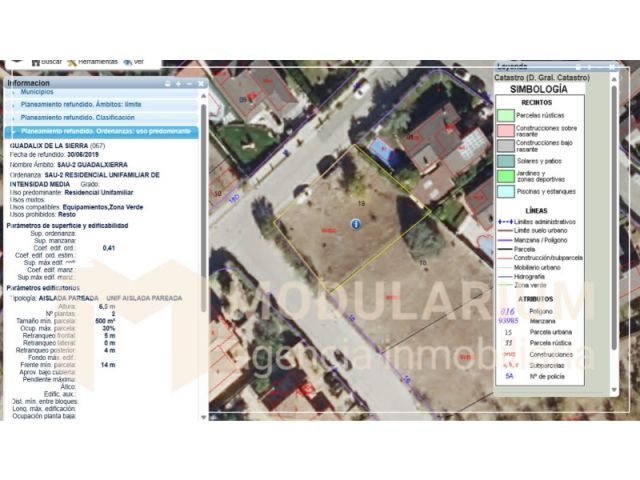Screen dimensions: 640x480
Task: Click the GUADALIX DE LA SIERRA heading
Action: (49, 146)
